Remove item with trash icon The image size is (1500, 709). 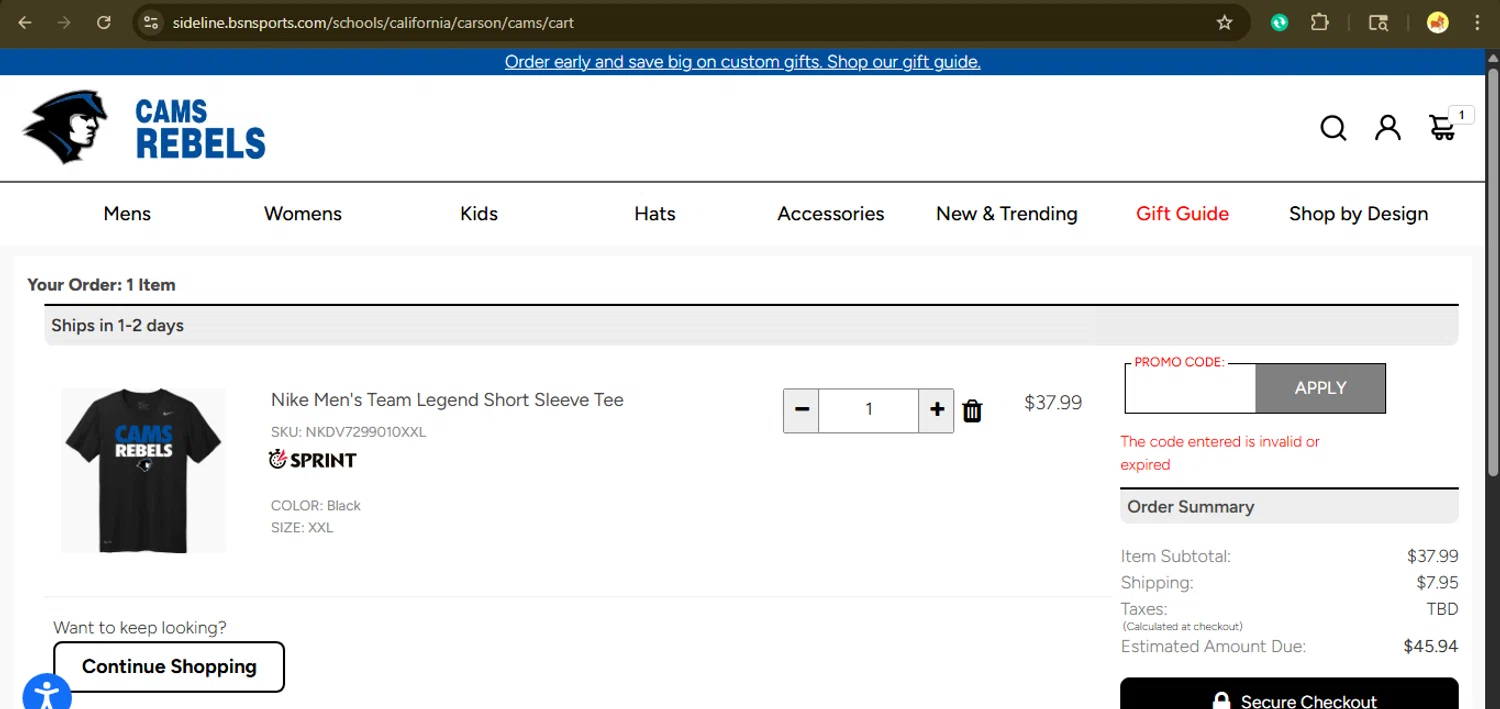tap(972, 411)
